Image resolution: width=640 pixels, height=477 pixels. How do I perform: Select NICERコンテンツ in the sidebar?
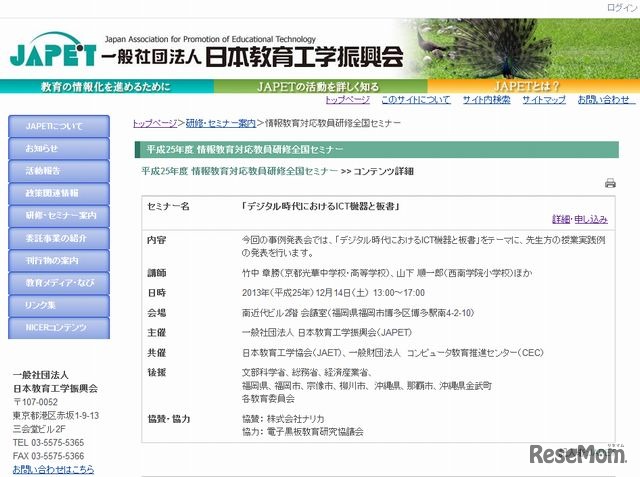point(59,328)
